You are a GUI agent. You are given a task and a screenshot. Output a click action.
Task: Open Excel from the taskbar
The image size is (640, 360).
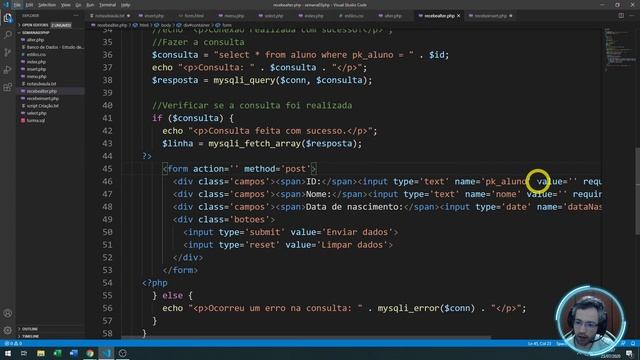57,353
